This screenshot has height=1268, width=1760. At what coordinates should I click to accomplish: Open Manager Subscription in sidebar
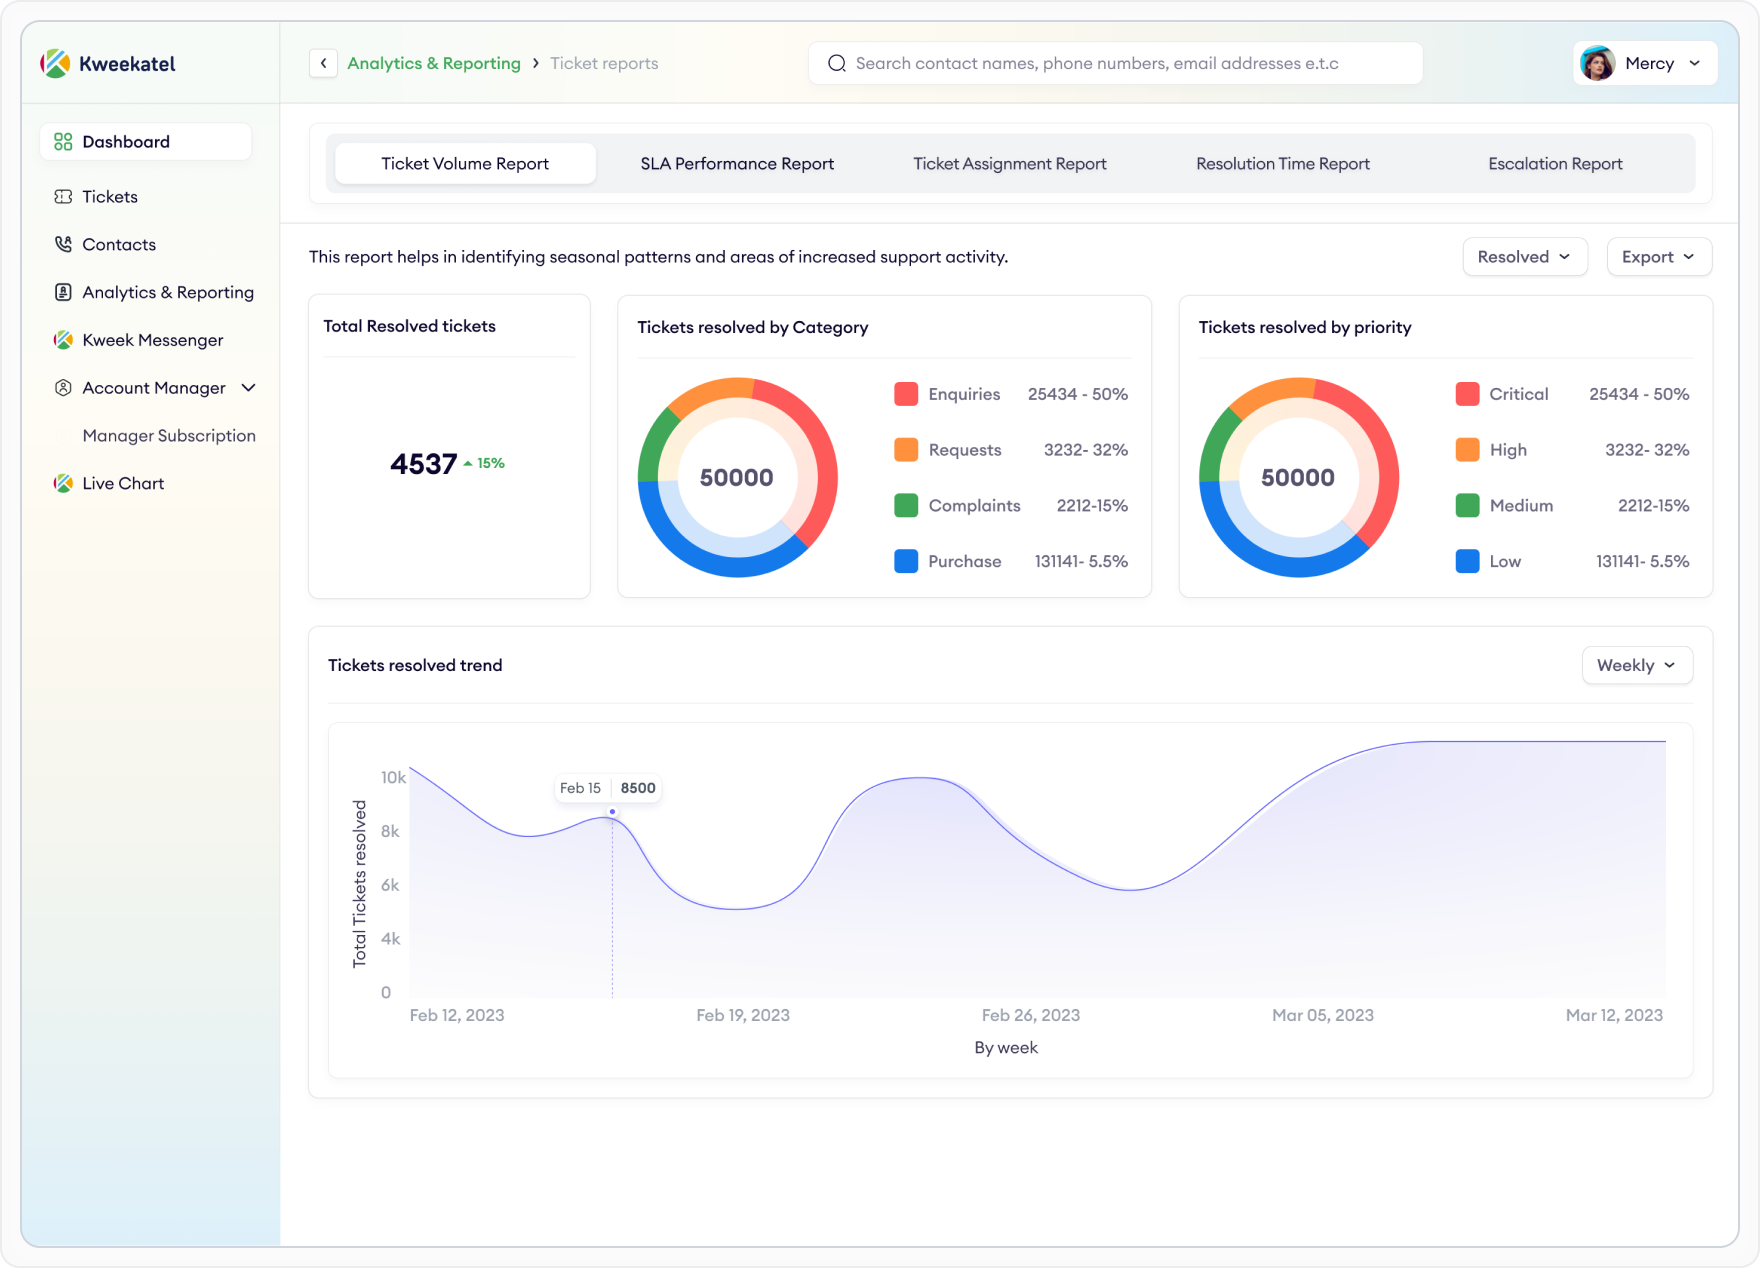point(169,436)
